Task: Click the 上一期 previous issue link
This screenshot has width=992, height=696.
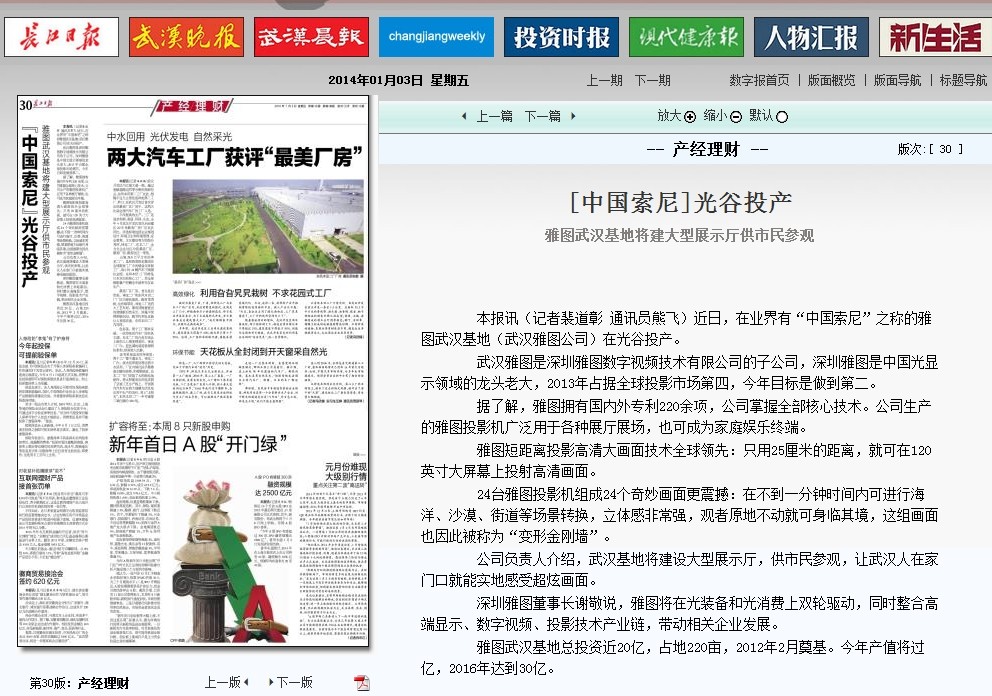Action: 604,80
